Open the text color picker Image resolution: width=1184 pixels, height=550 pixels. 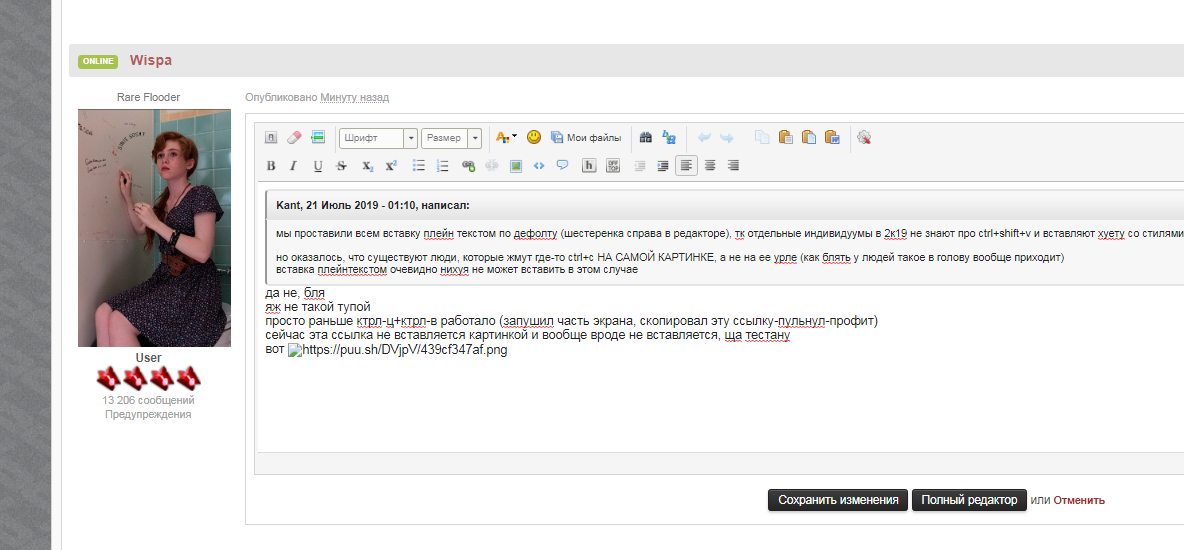pos(506,138)
